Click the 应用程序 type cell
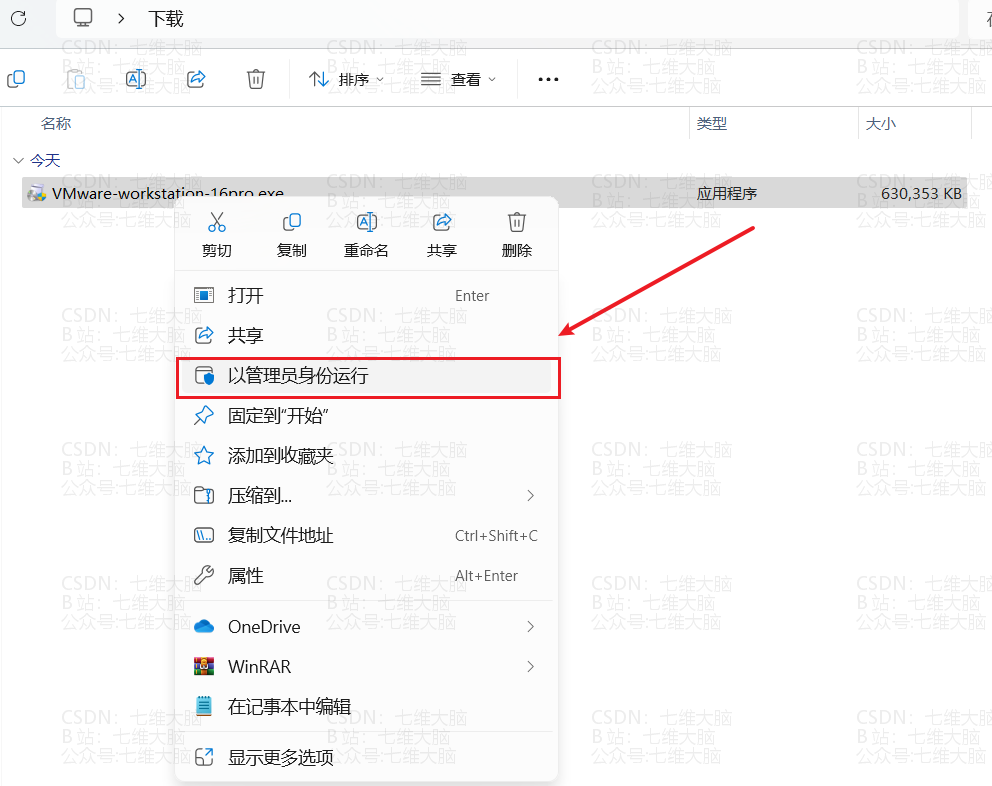992x786 pixels. click(x=727, y=194)
